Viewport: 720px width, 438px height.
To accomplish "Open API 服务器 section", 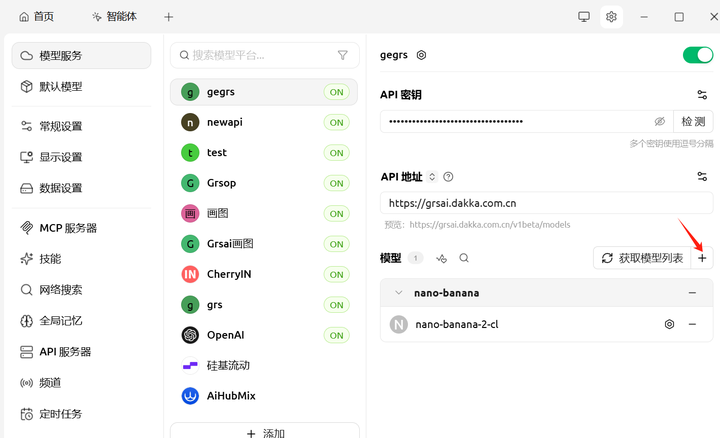I will point(81,352).
